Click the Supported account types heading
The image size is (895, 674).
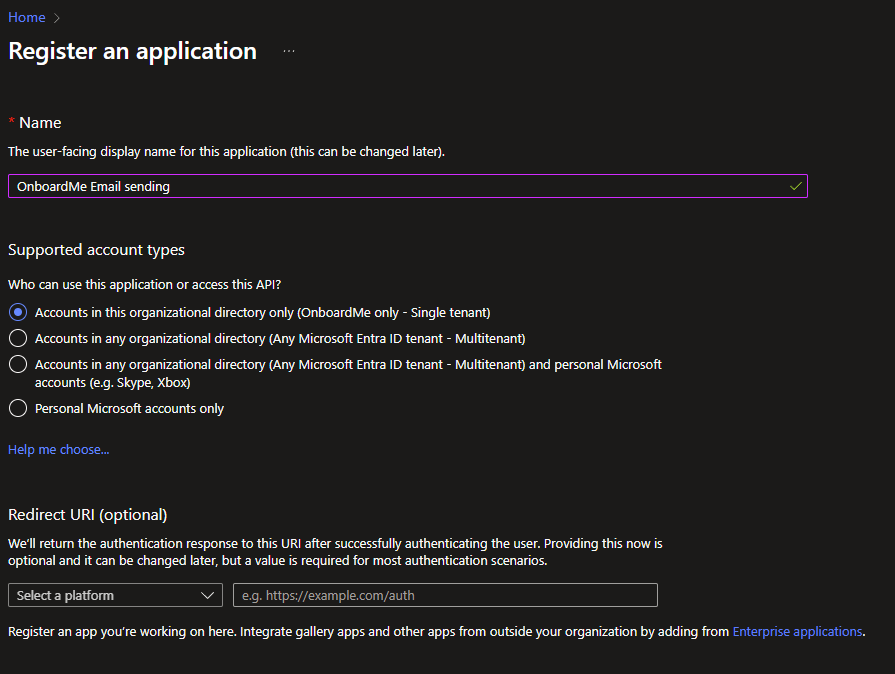coord(96,250)
